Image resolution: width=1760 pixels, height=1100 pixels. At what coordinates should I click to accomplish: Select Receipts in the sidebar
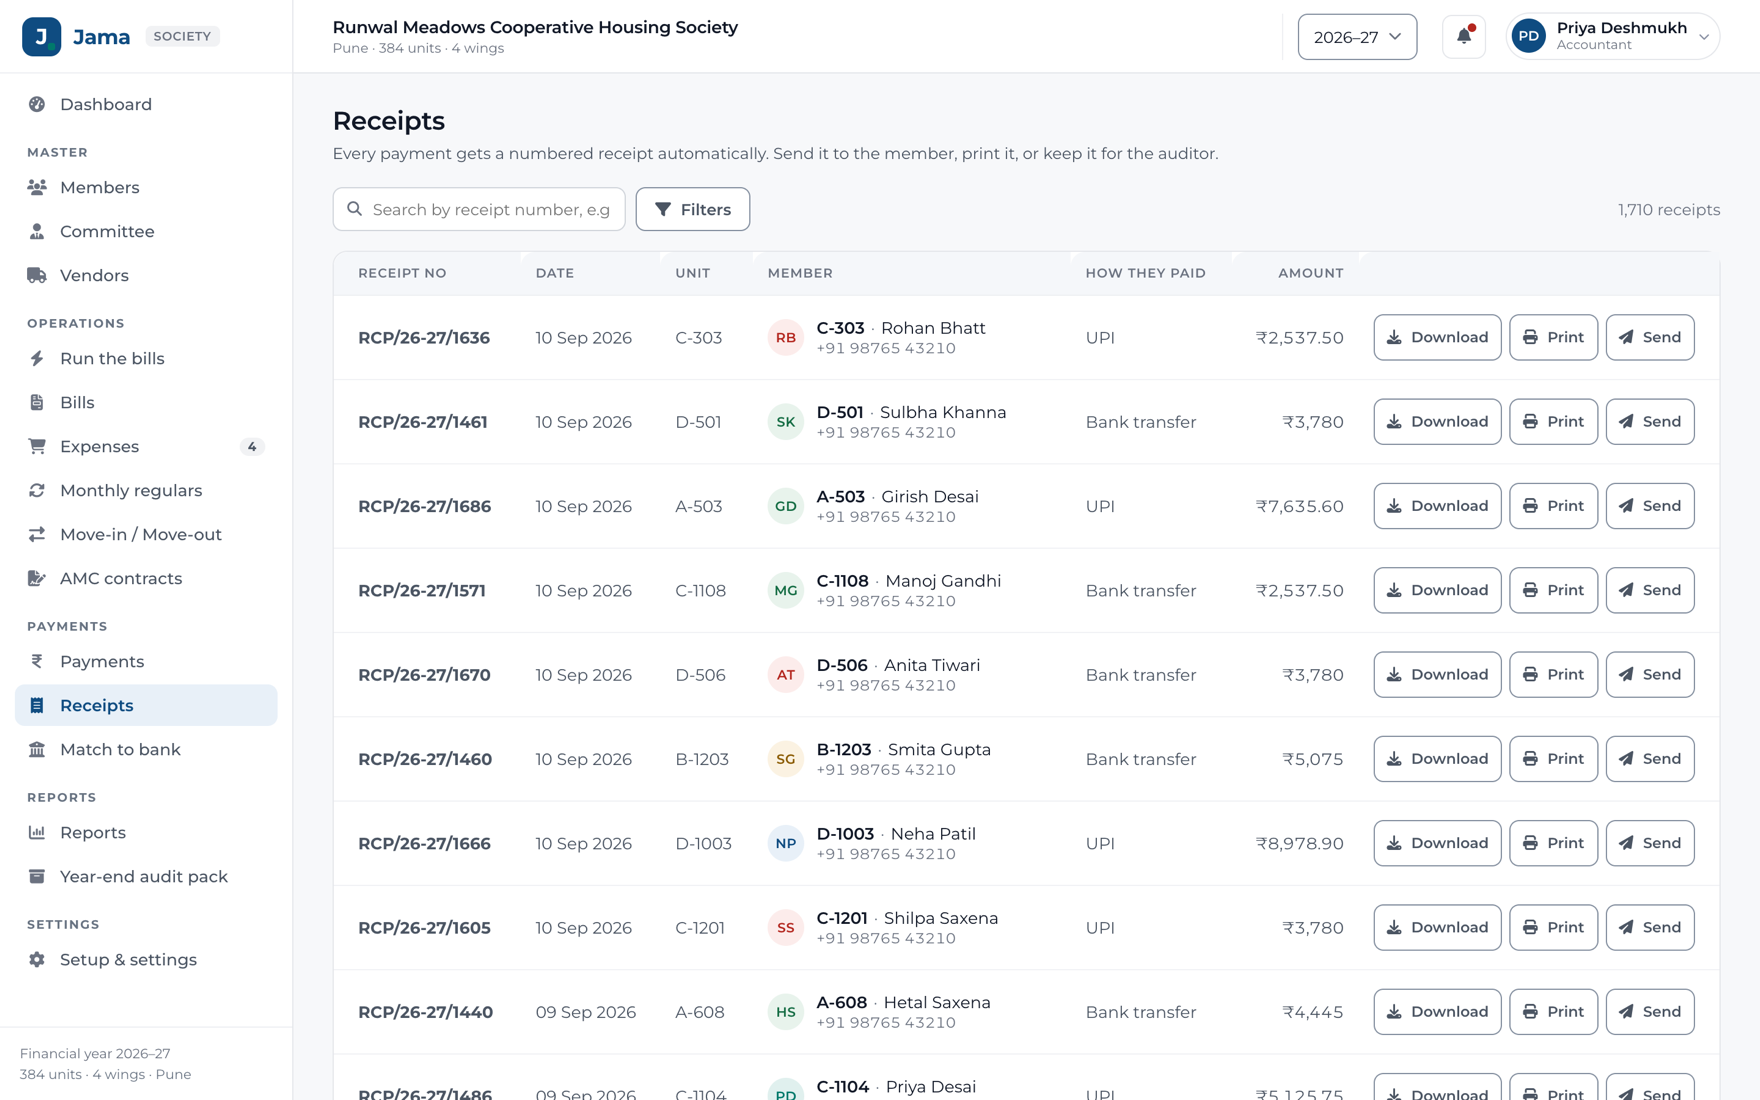(146, 705)
